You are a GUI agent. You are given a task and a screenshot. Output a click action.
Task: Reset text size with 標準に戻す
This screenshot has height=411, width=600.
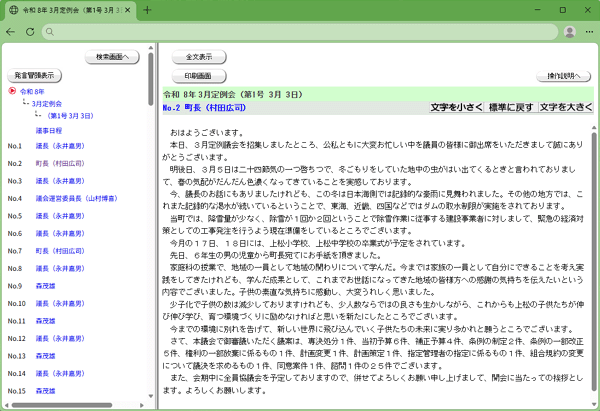click(x=511, y=108)
